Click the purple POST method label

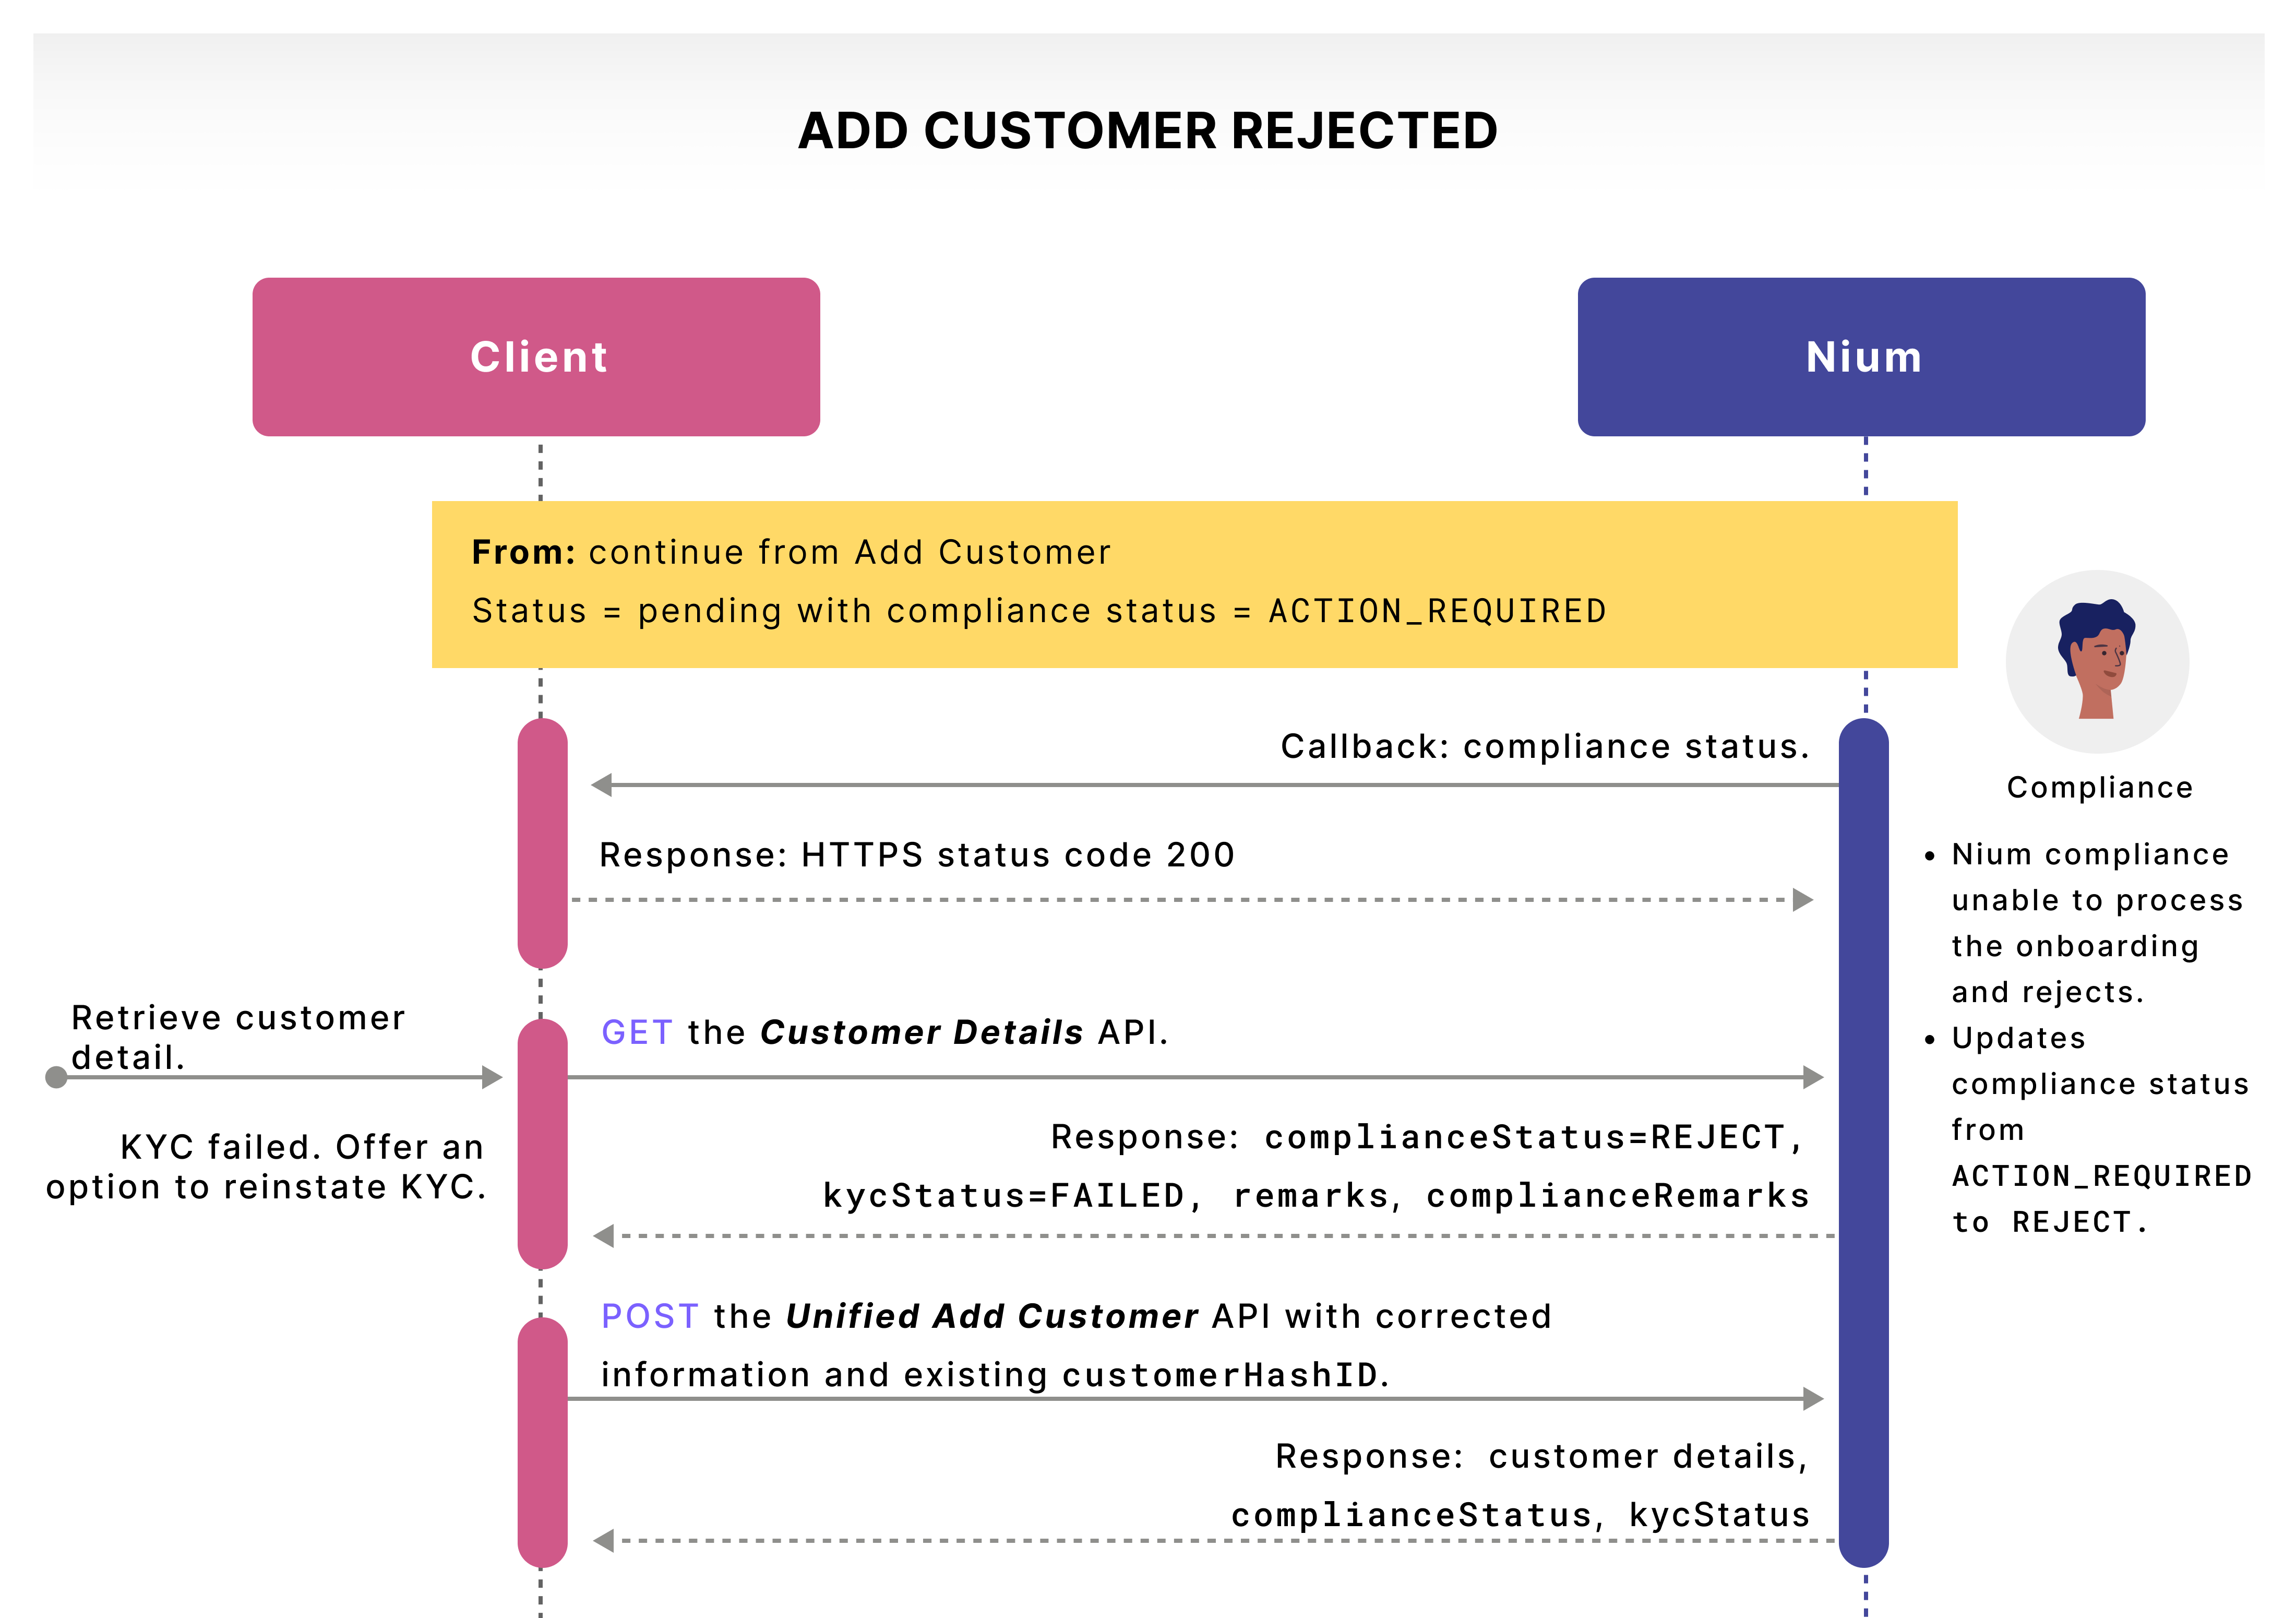tap(649, 1316)
